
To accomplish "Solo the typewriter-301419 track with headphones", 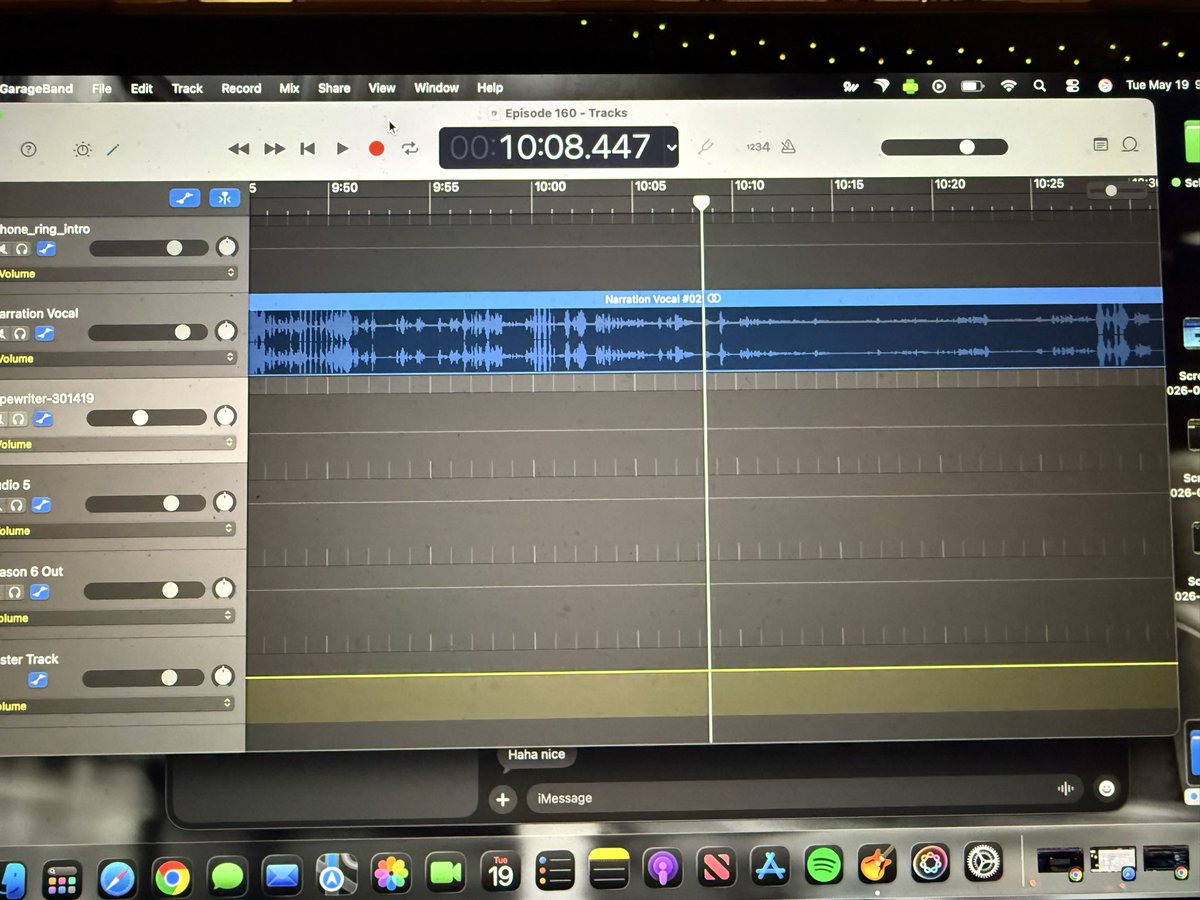I will (x=19, y=419).
